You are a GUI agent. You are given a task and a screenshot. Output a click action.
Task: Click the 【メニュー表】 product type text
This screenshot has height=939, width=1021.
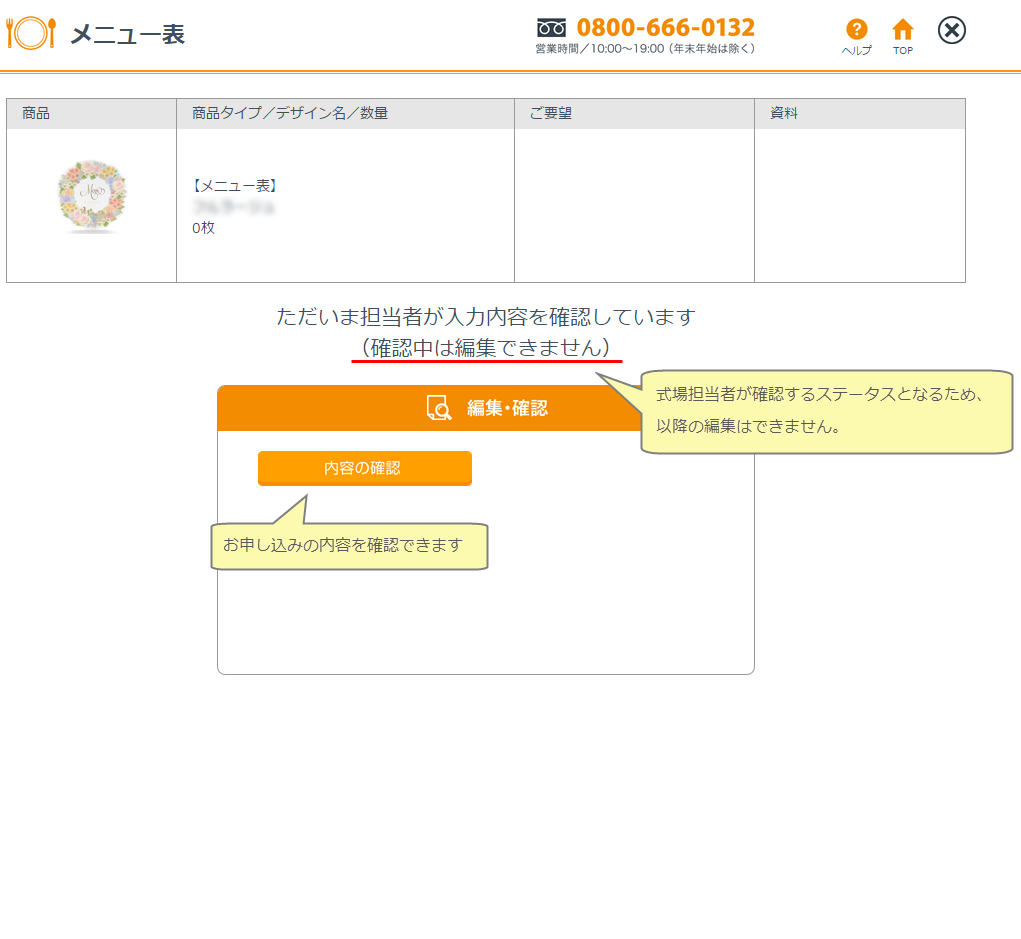(234, 186)
